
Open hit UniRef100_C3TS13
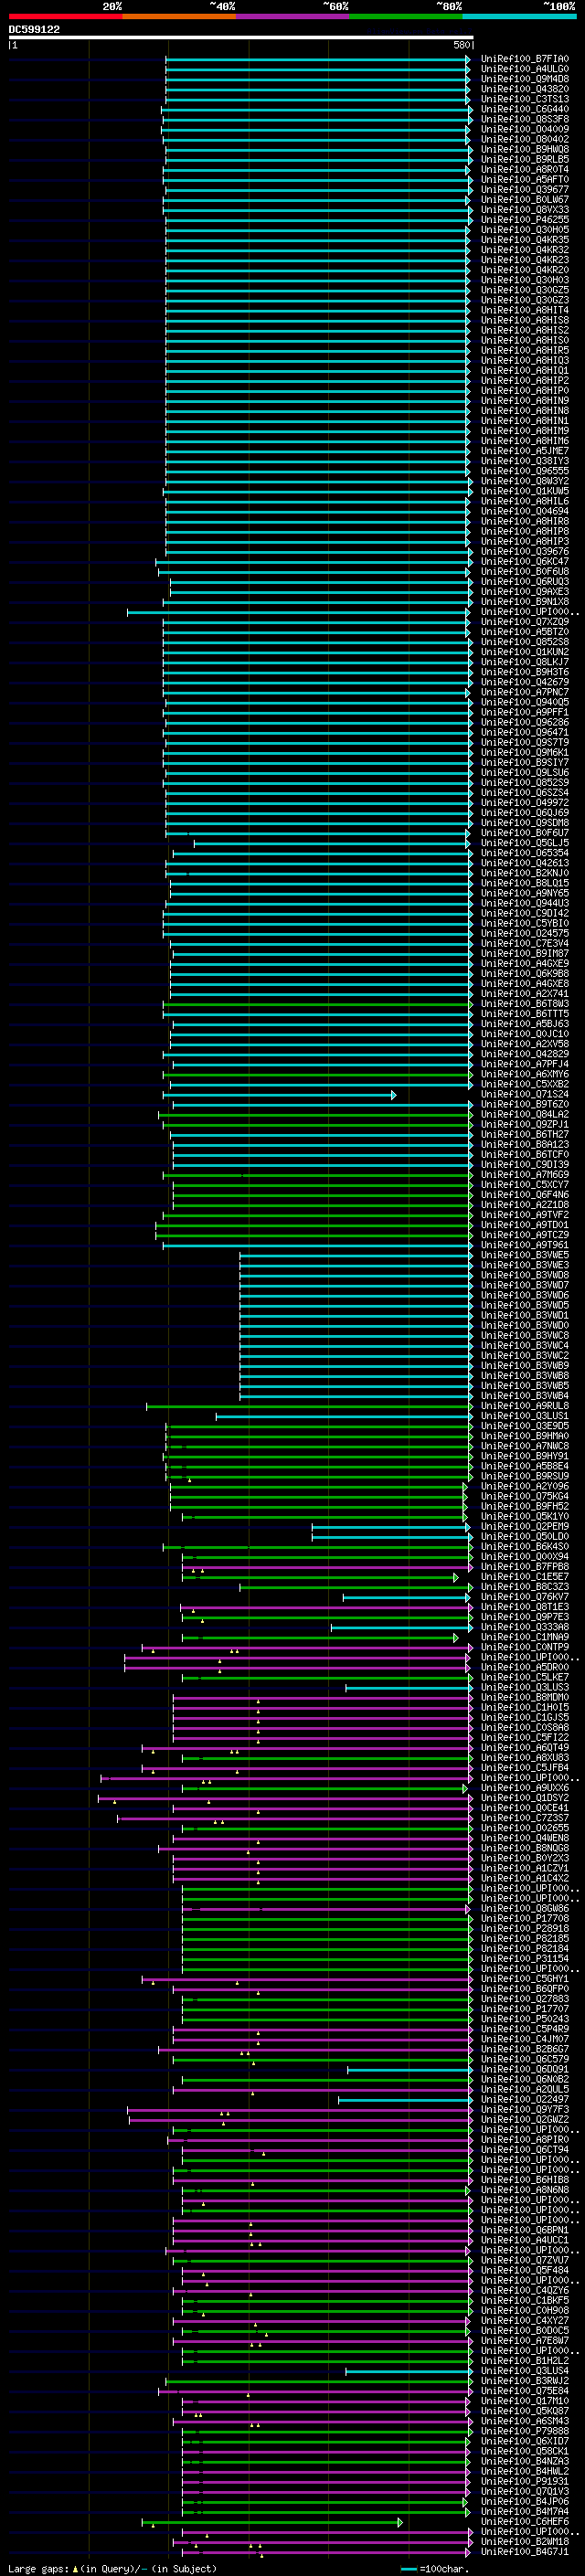[x=524, y=99]
